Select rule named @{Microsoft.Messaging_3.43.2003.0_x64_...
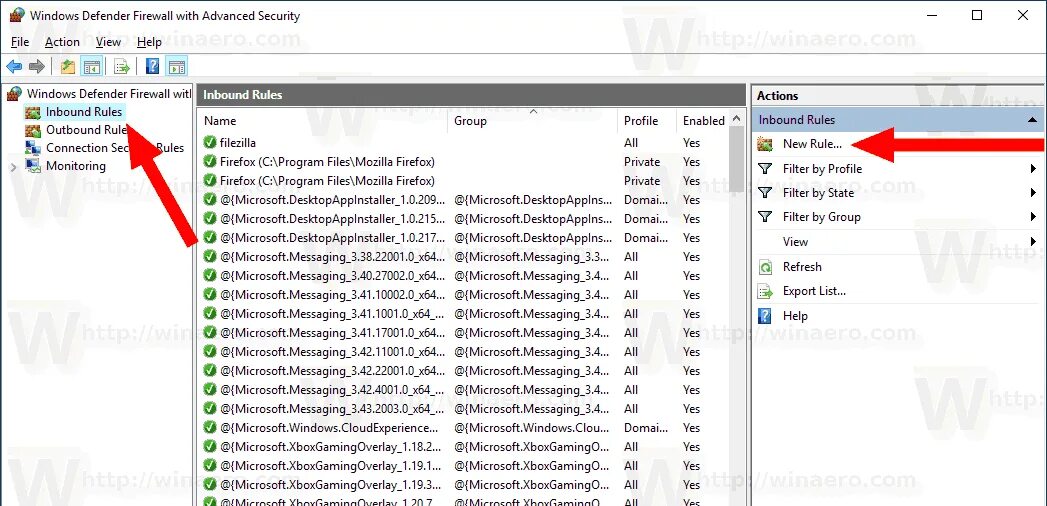The image size is (1047, 506). (333, 409)
